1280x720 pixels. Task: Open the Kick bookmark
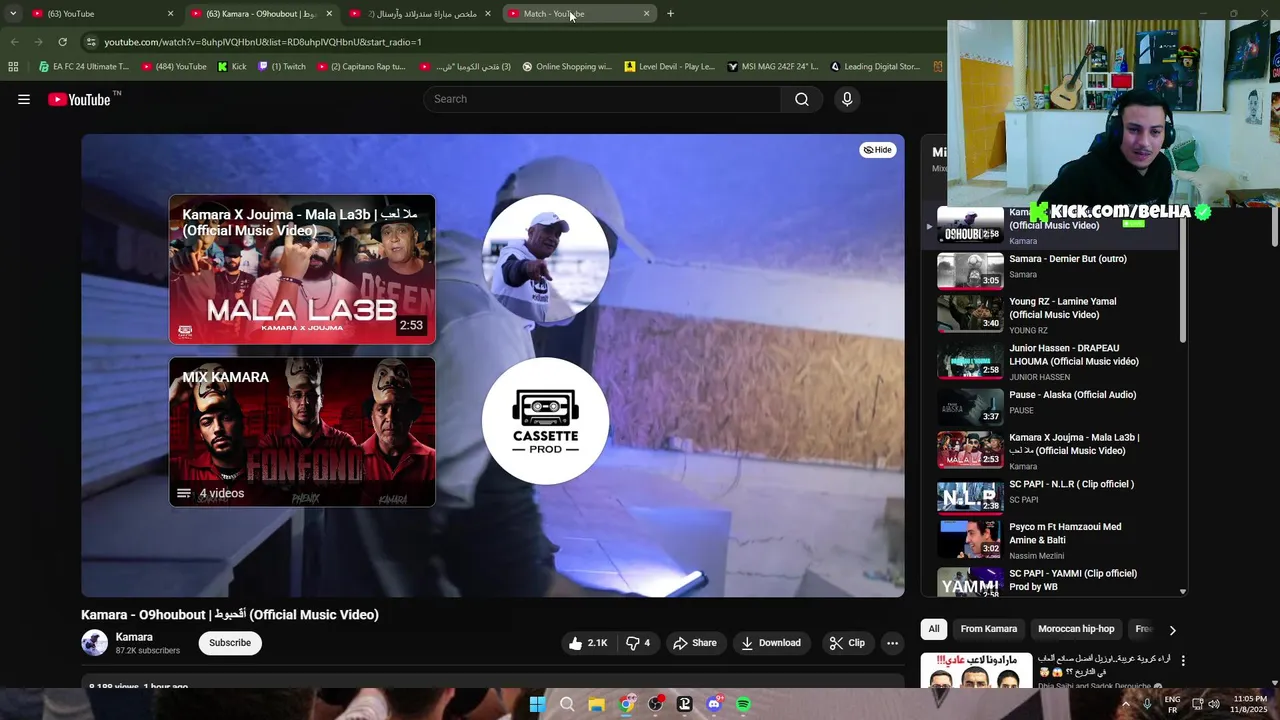[231, 67]
